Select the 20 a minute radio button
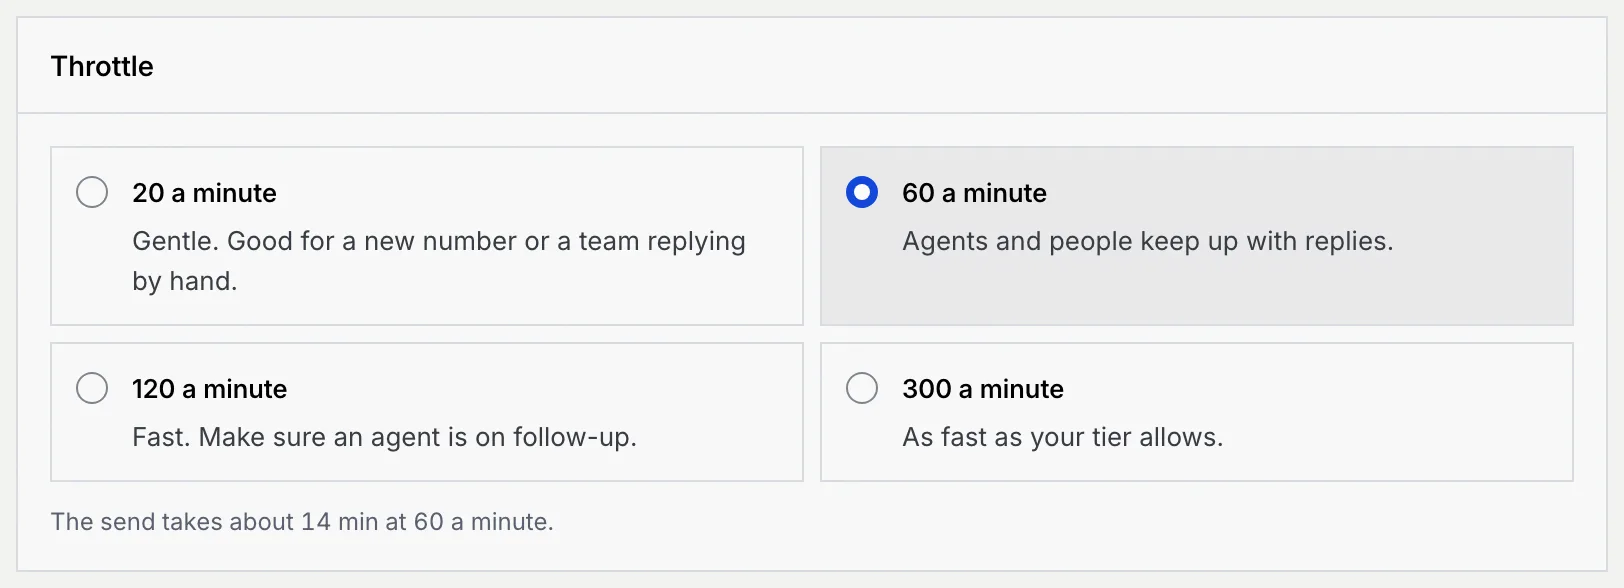The image size is (1624, 588). tap(92, 192)
